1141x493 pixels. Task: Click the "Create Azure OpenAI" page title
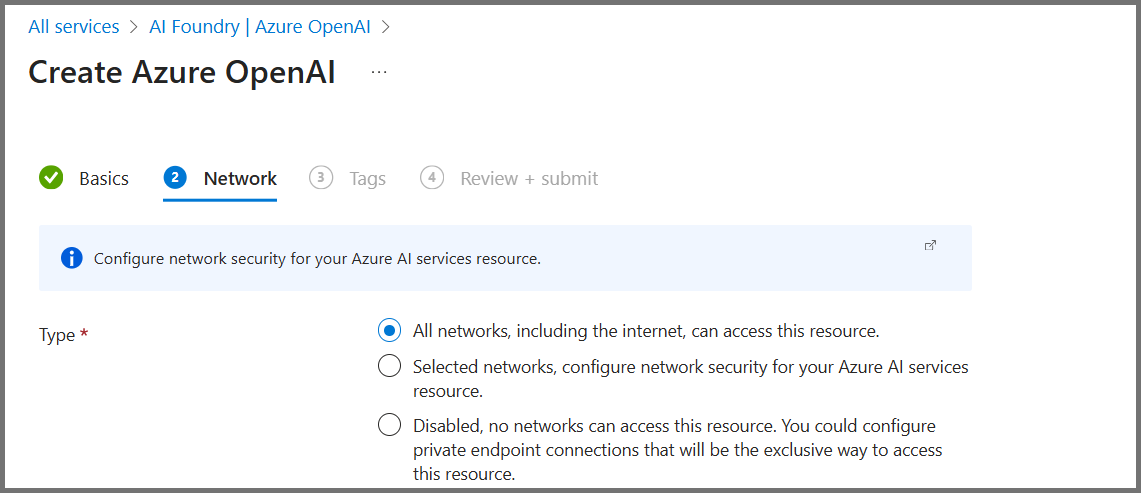[182, 72]
